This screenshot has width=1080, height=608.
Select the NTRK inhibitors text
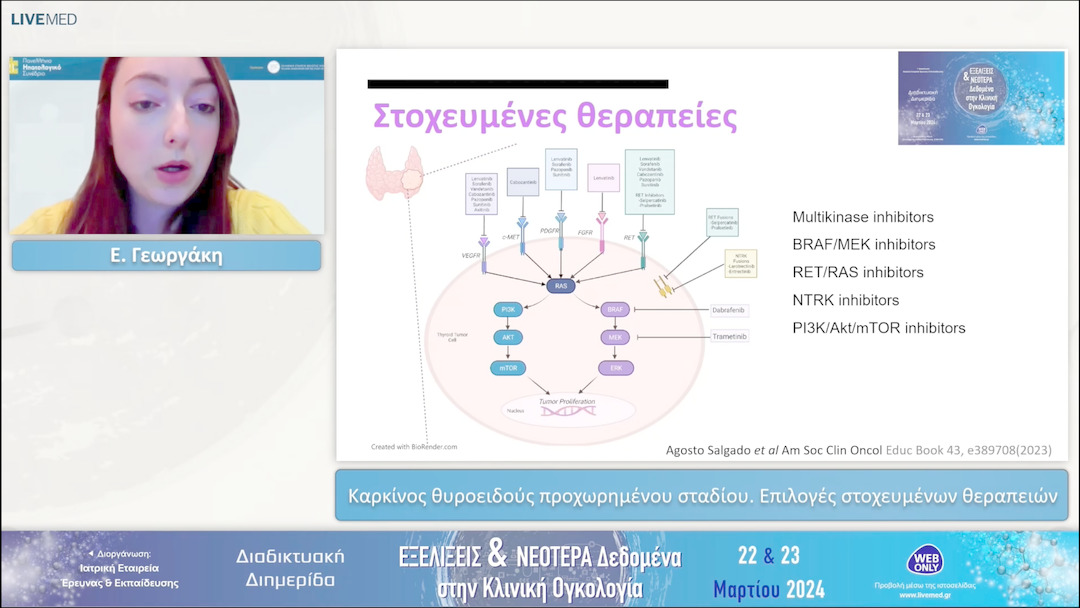pos(845,300)
